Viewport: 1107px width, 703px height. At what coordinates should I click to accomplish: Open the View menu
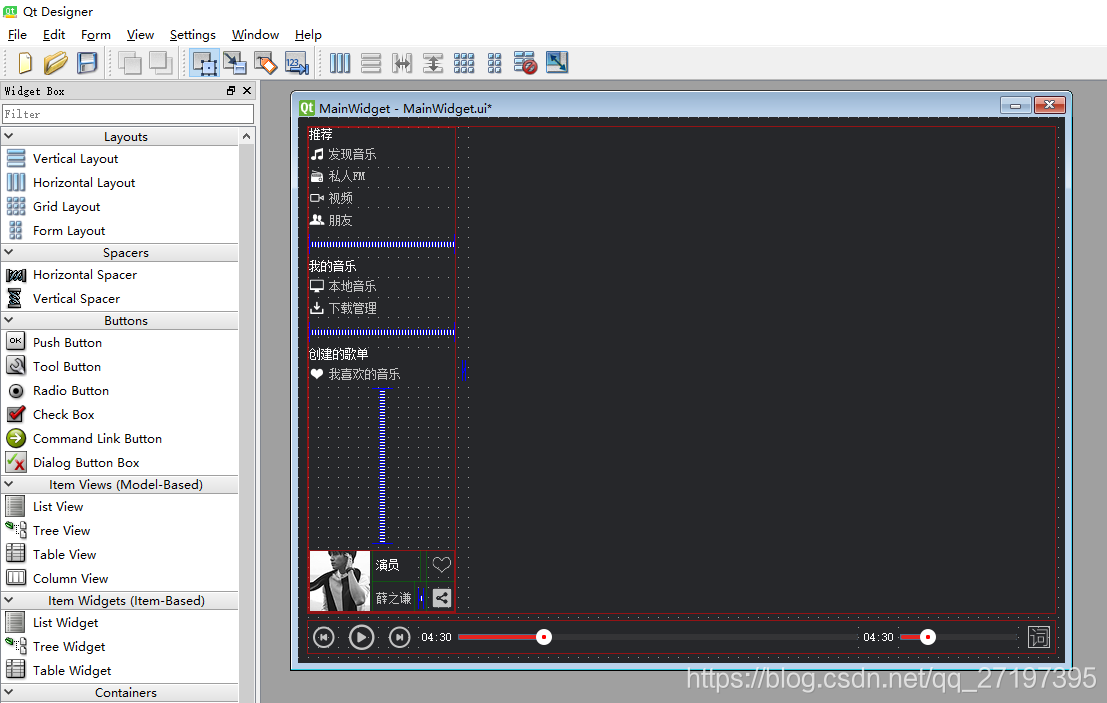point(140,35)
